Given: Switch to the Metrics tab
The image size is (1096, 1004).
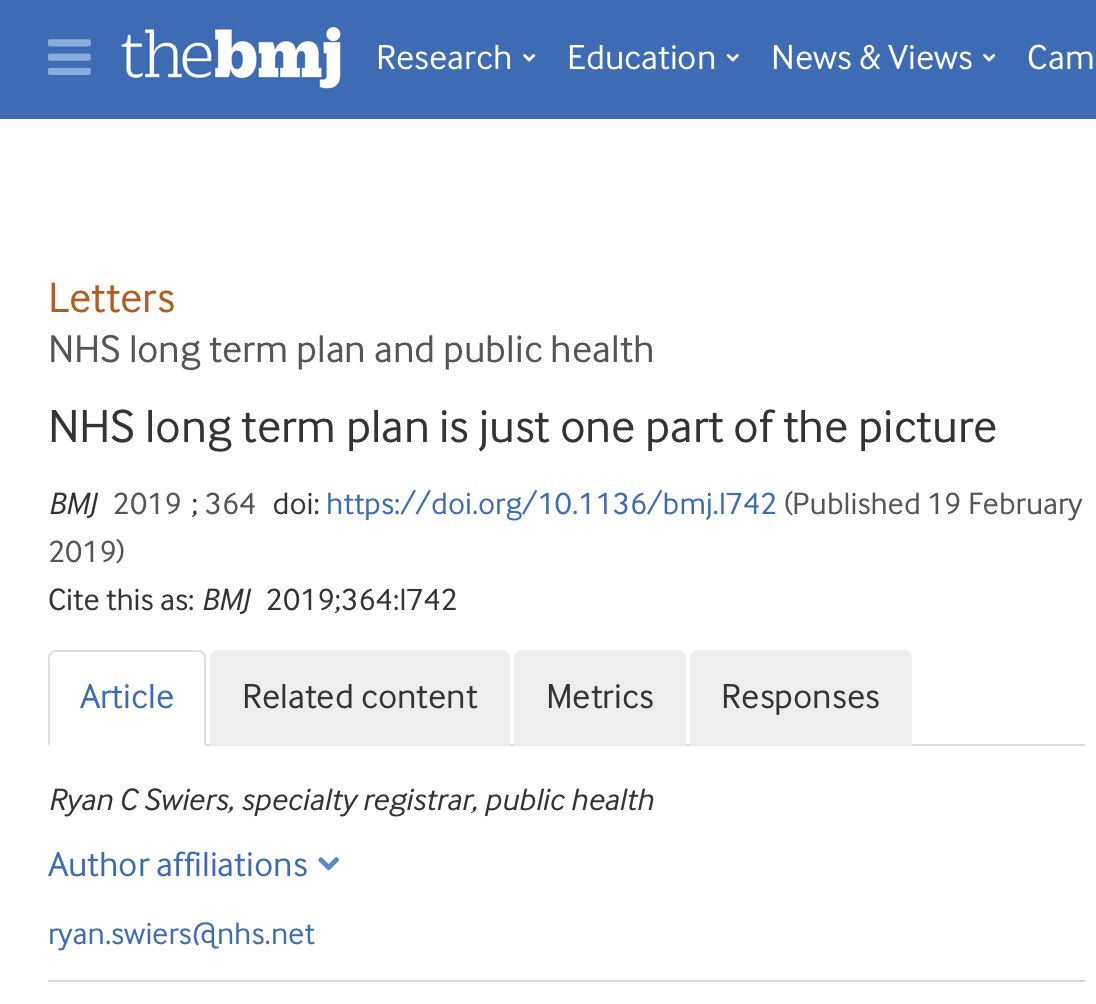Looking at the screenshot, I should [x=600, y=697].
